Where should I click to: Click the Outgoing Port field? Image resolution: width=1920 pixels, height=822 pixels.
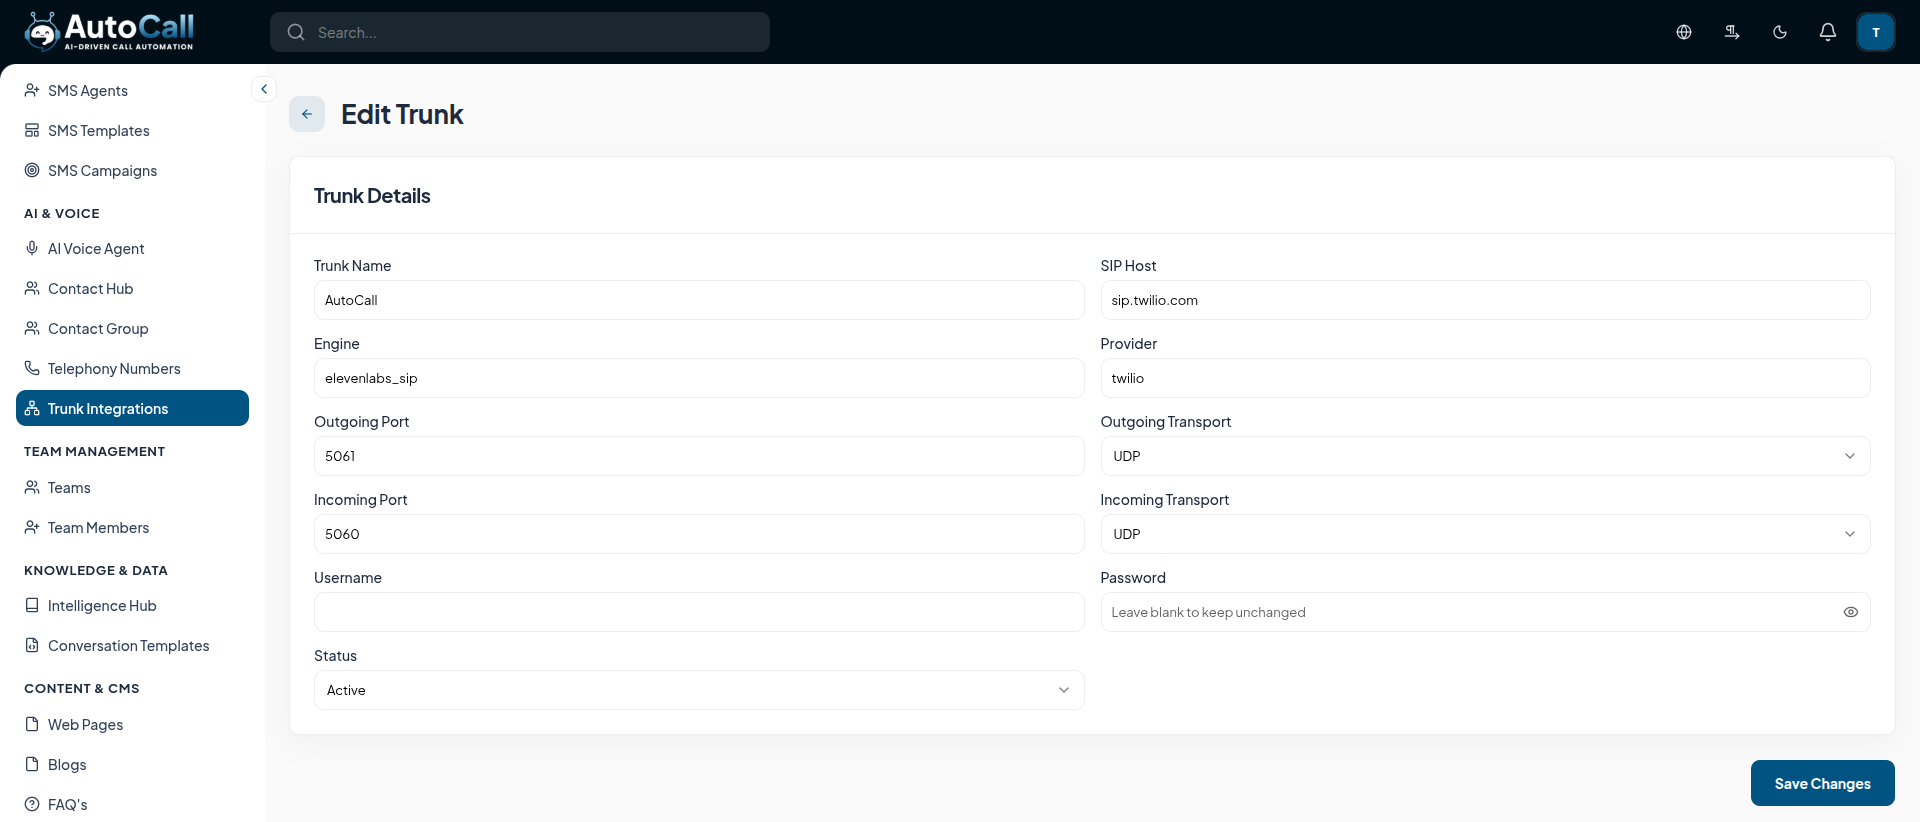(x=699, y=456)
